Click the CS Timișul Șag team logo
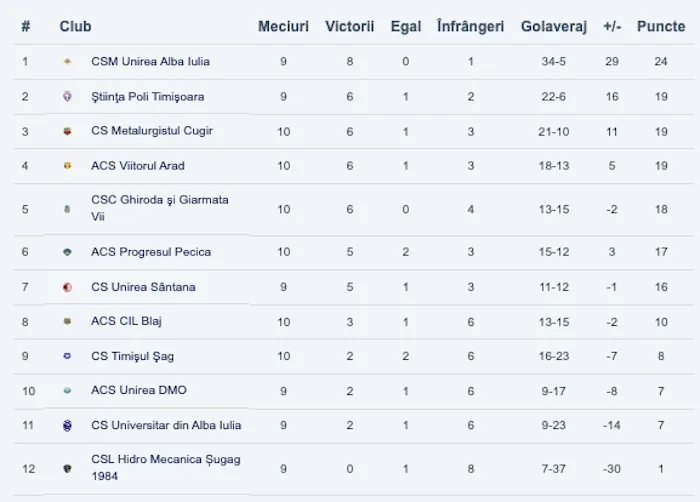700x502 pixels. point(67,356)
